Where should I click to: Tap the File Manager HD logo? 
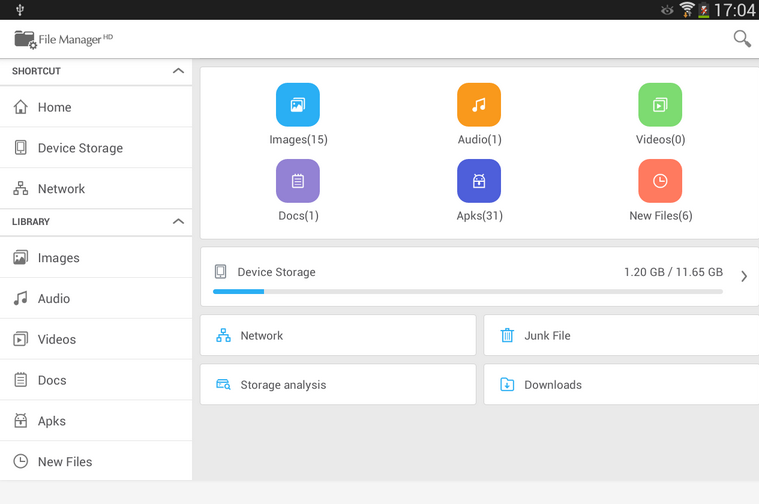click(x=62, y=39)
